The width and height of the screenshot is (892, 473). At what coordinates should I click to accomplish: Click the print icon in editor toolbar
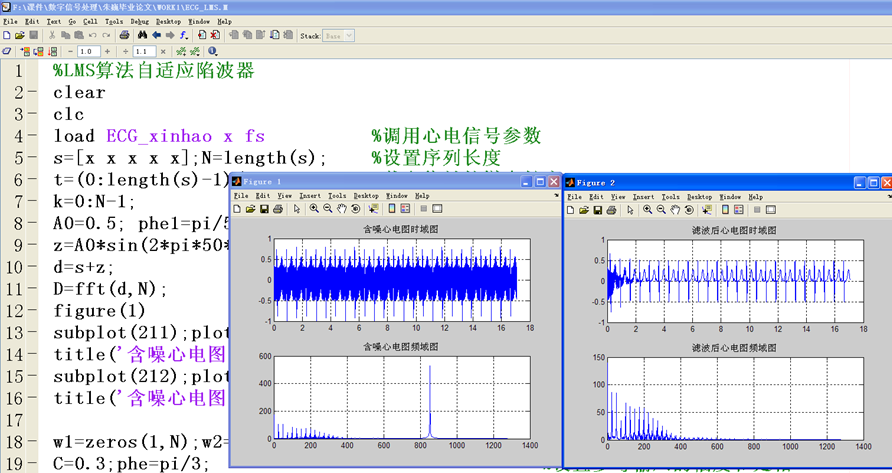pos(123,35)
